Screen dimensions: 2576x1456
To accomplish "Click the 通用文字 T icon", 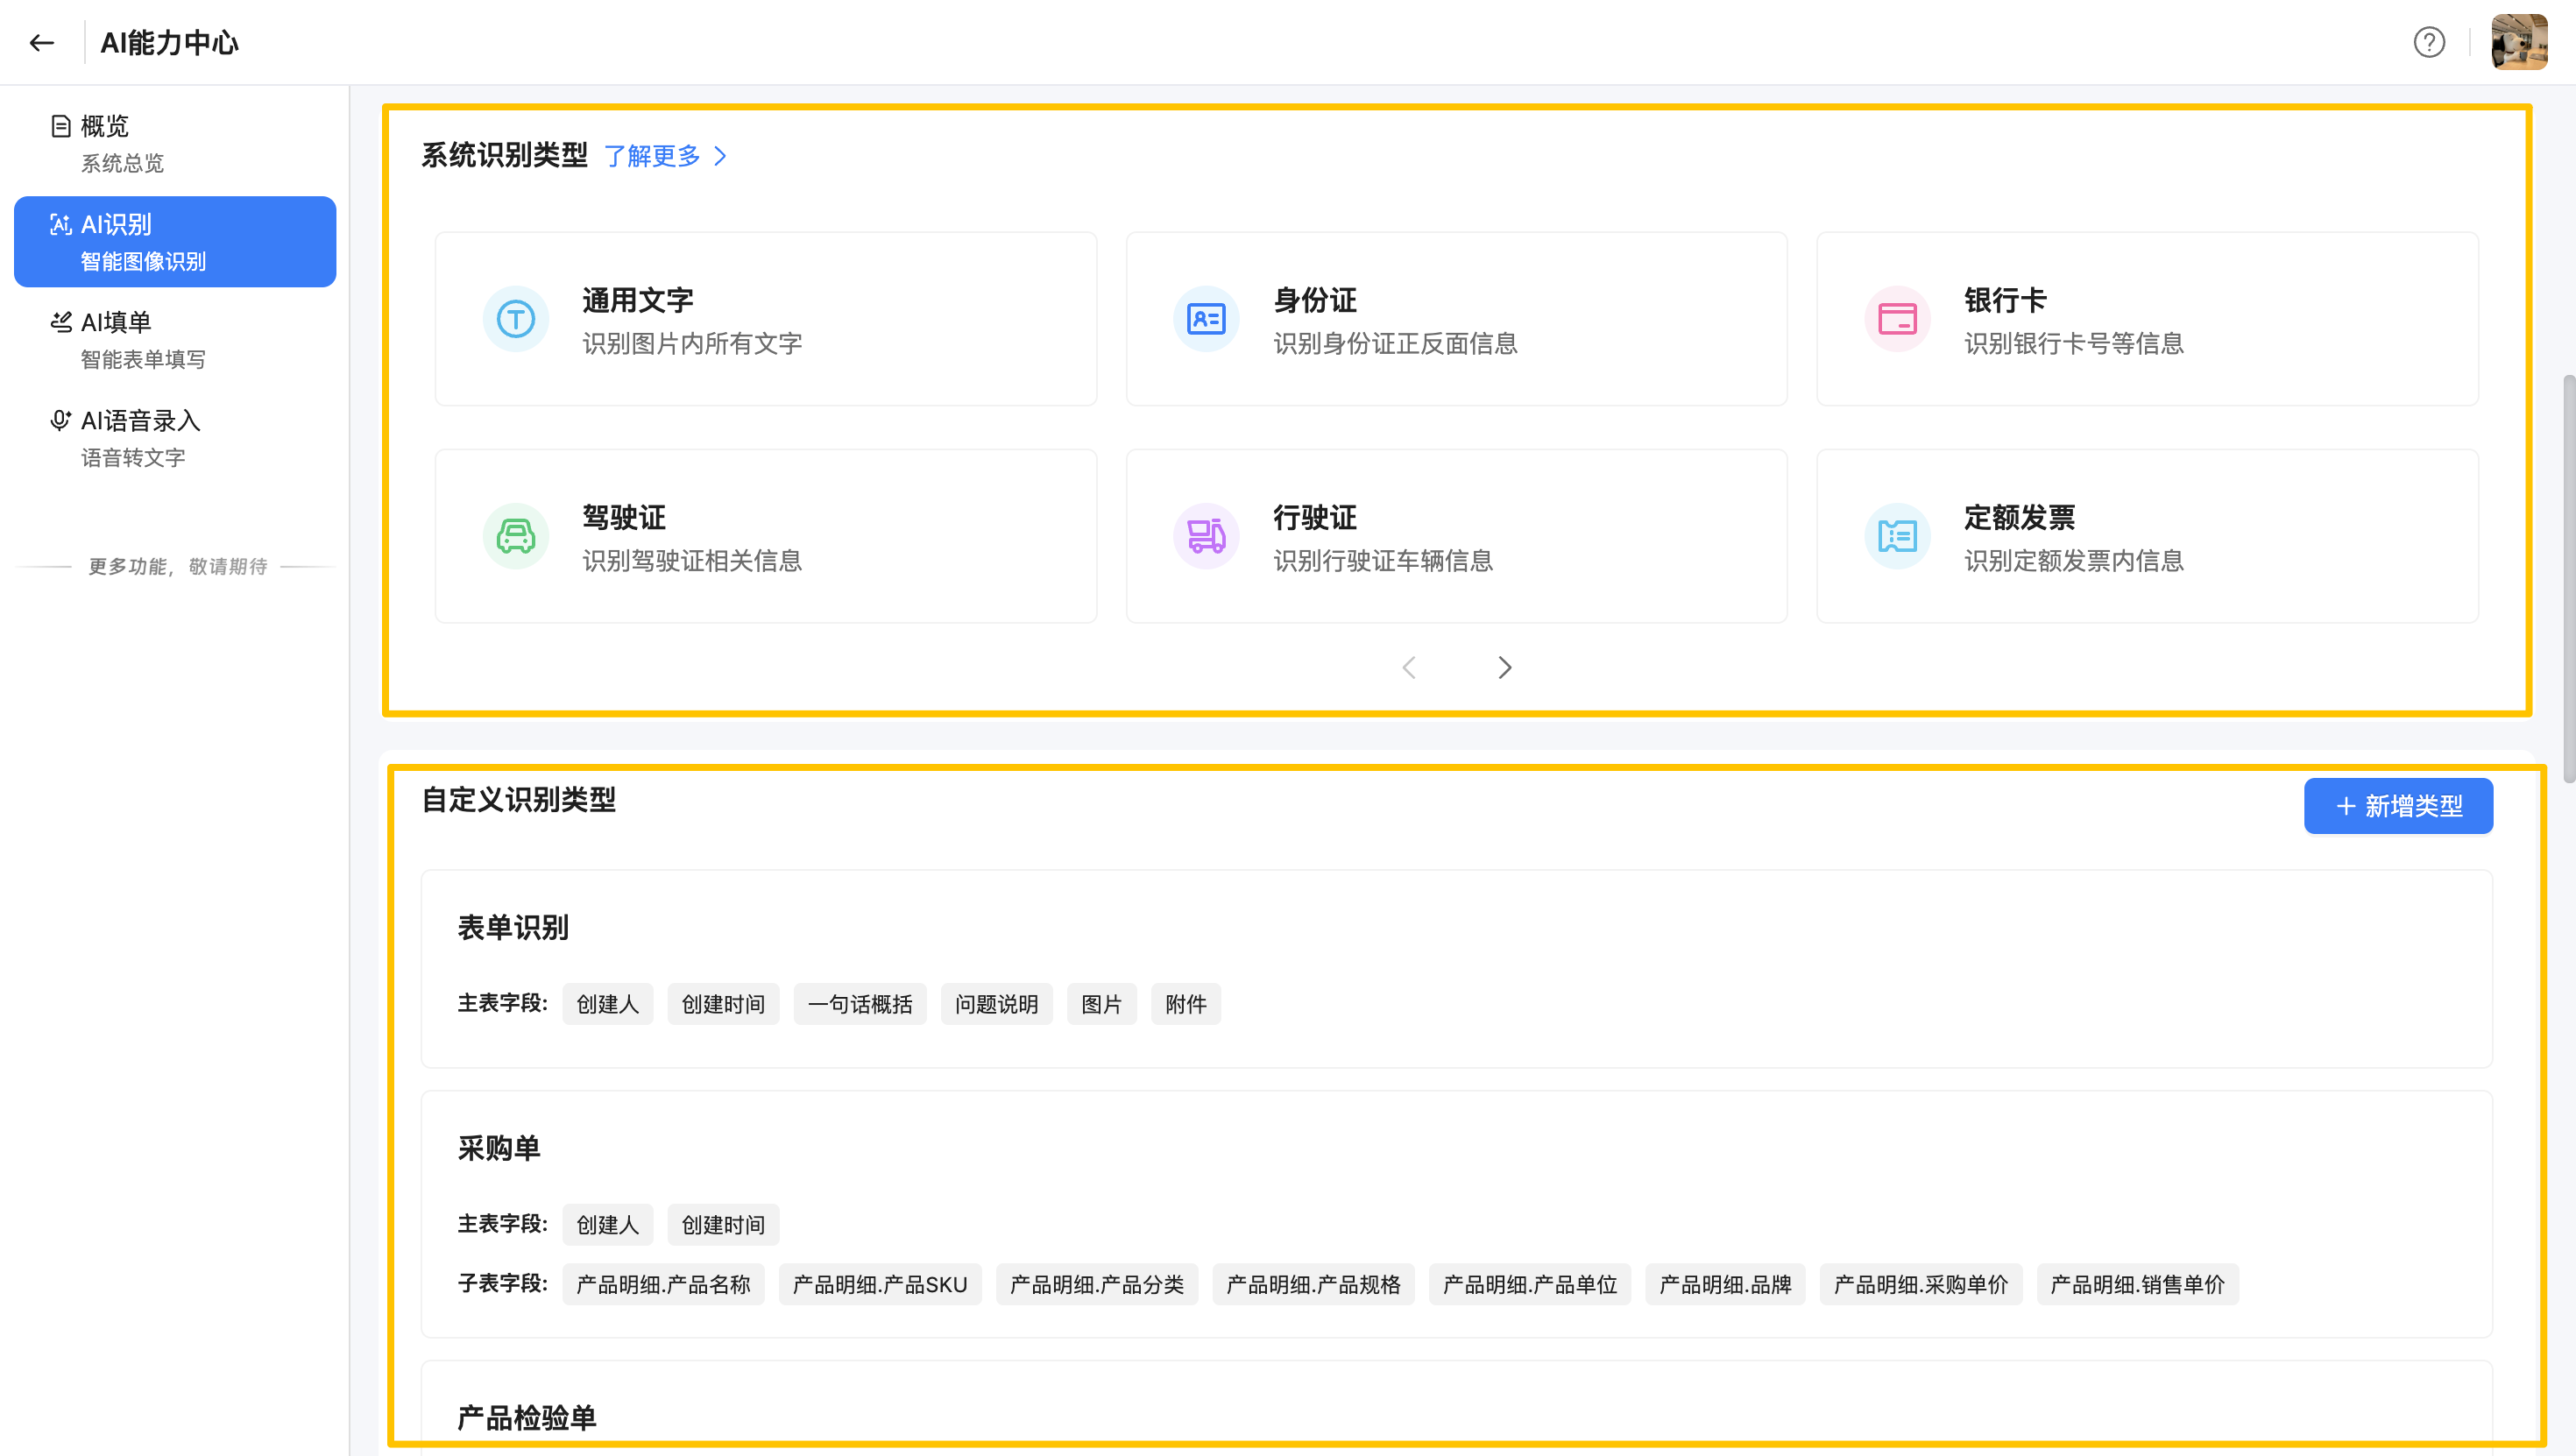I will coord(516,320).
